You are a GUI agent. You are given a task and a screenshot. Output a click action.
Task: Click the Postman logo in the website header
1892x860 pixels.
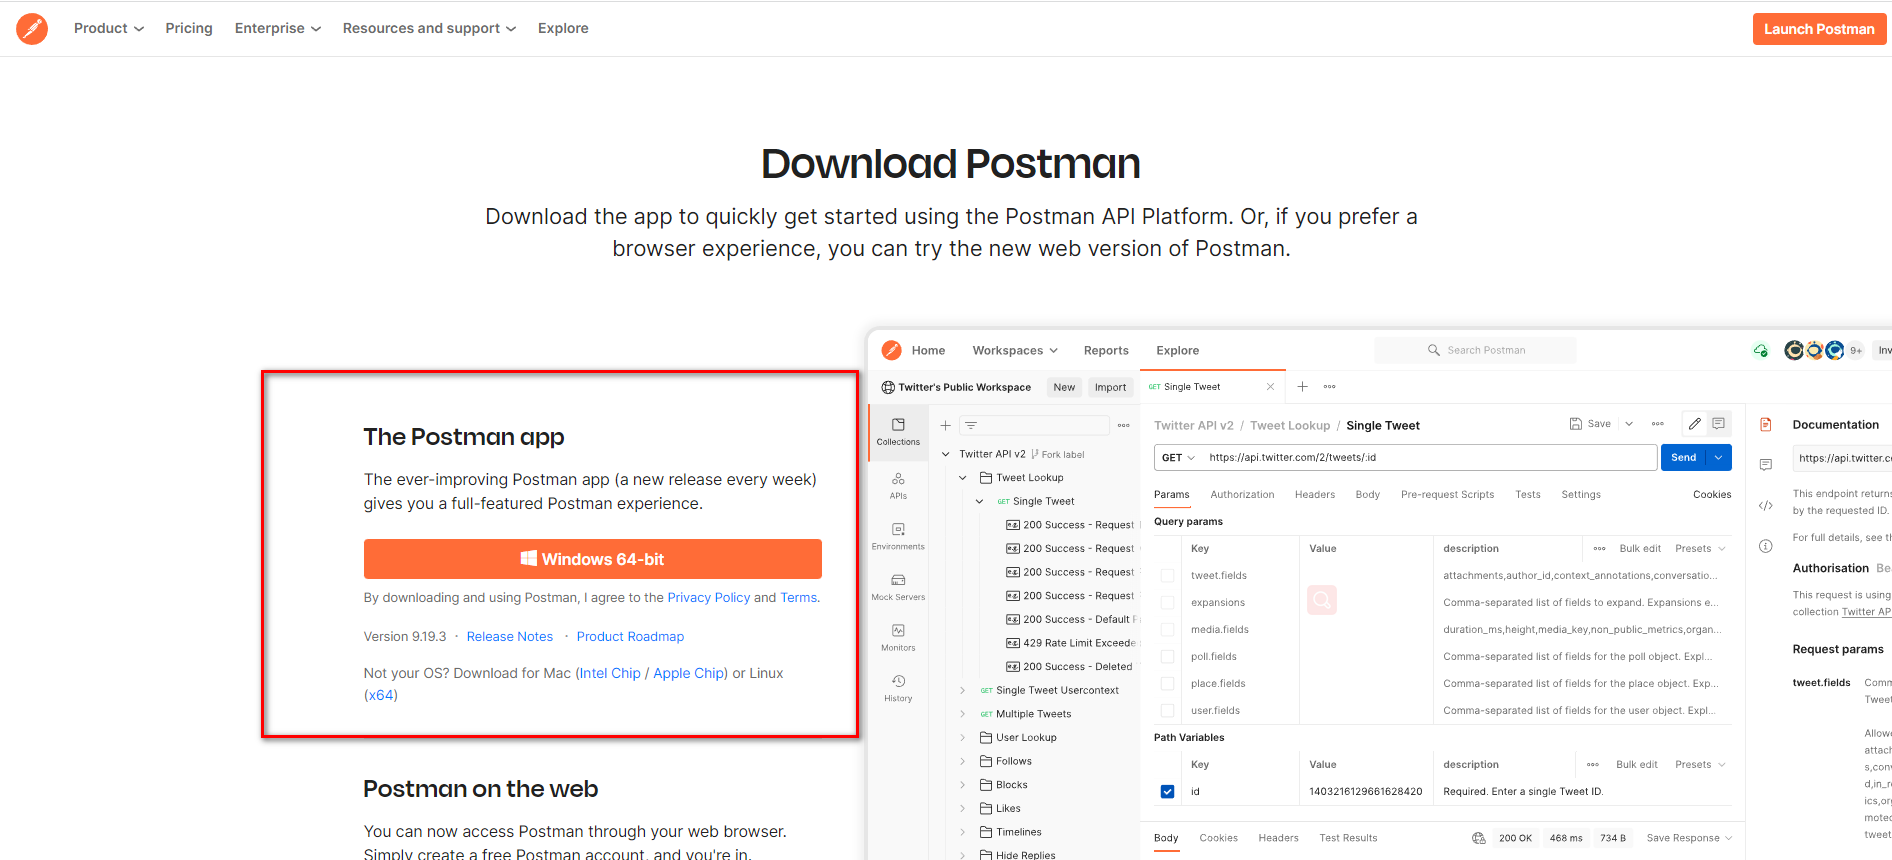[x=32, y=29]
